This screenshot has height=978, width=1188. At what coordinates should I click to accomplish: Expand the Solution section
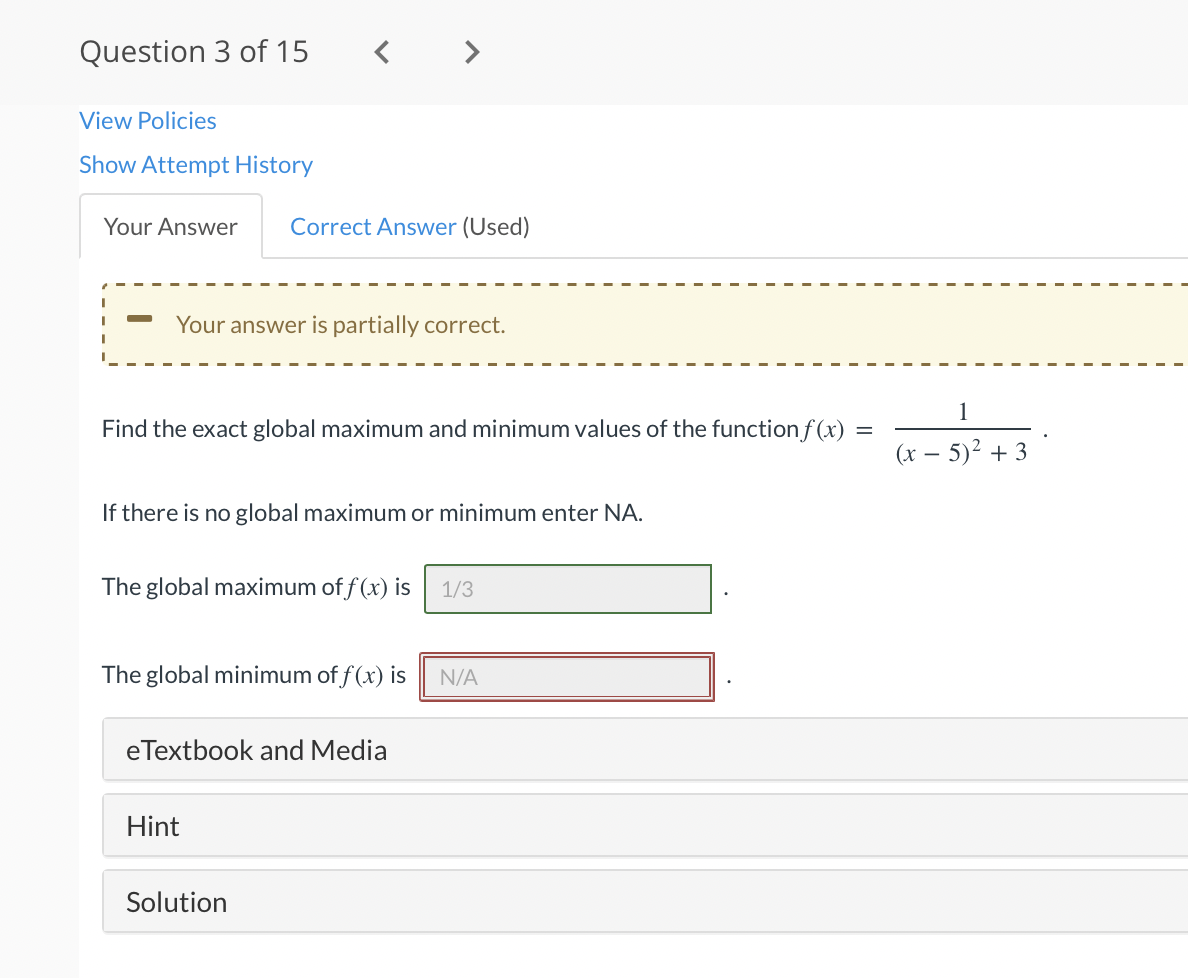[x=645, y=901]
